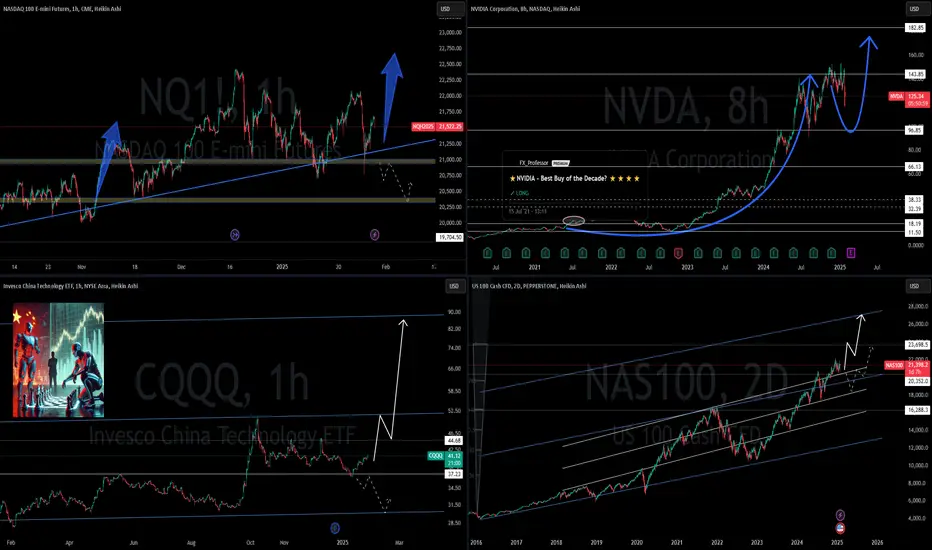Open the China robots chess image in CQQQ chart
The image size is (932, 550).
(x=58, y=360)
